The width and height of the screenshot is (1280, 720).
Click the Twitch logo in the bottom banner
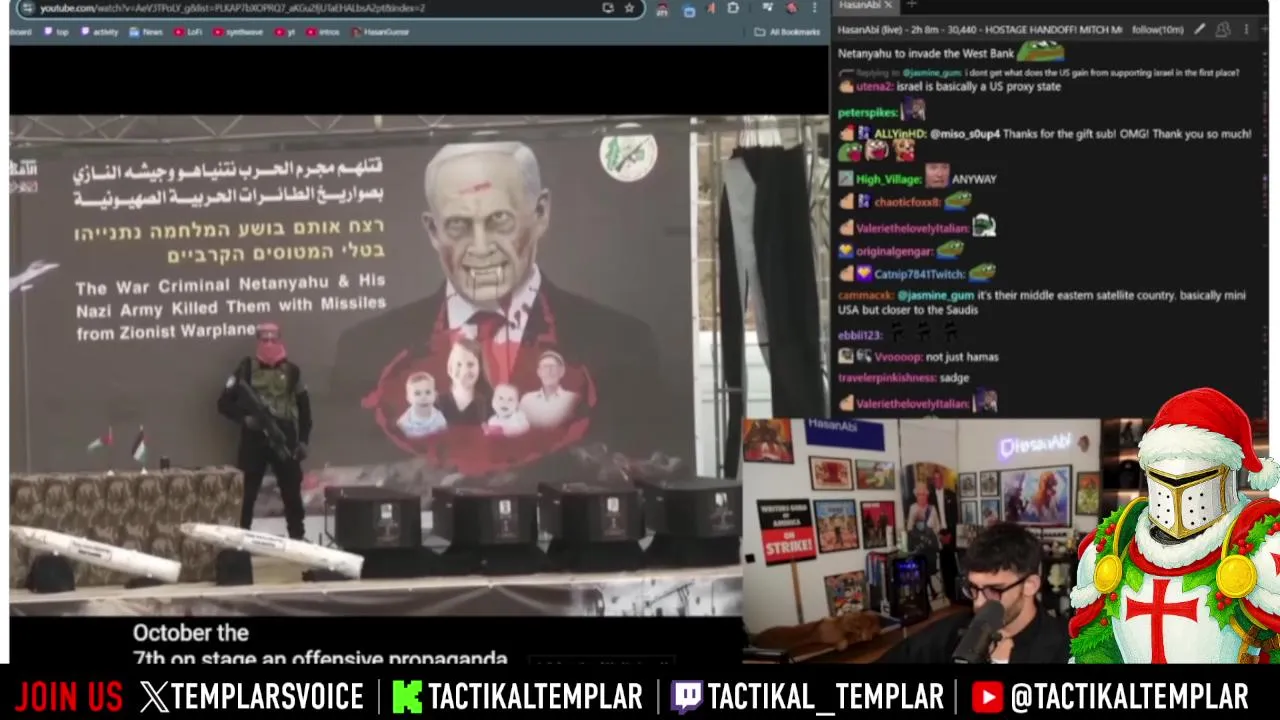point(687,697)
